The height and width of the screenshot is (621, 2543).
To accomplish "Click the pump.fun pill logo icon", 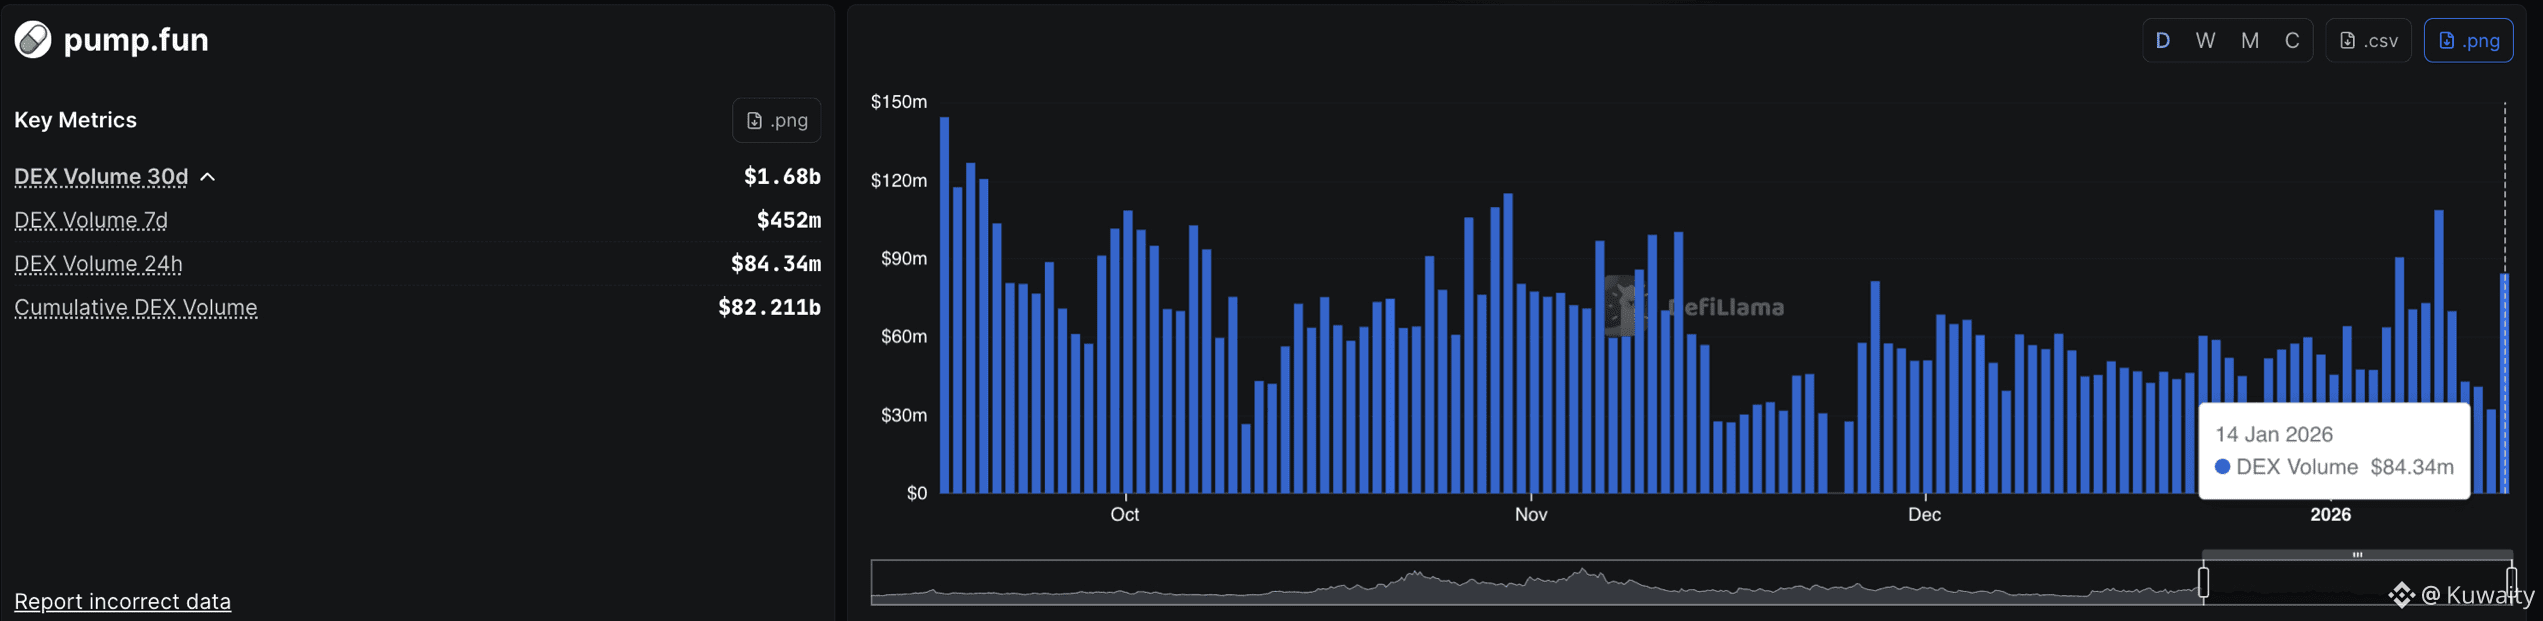I will (33, 40).
